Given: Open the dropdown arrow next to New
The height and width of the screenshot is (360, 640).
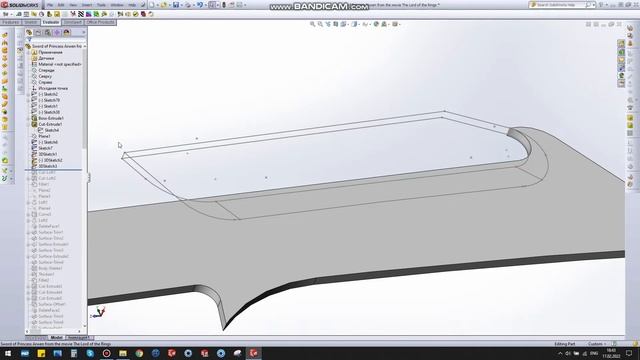Looking at the screenshot, I should pos(157,5).
